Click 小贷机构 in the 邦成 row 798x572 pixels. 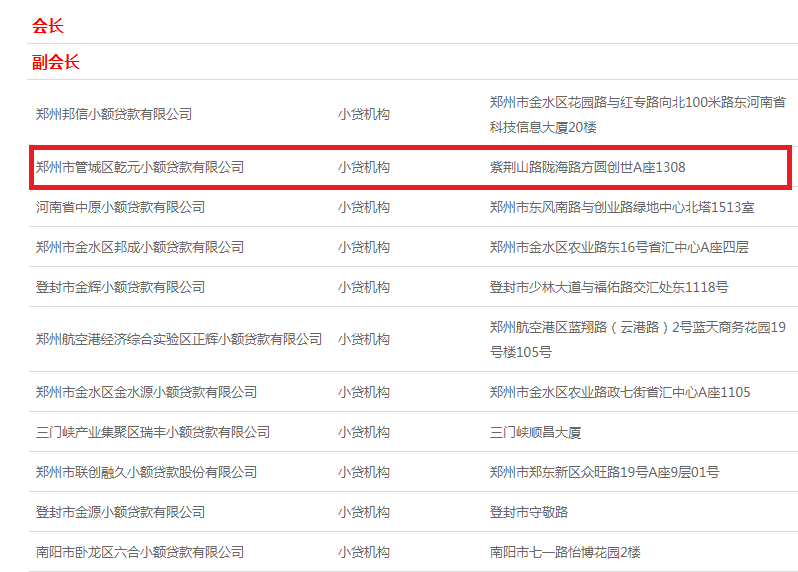[363, 247]
